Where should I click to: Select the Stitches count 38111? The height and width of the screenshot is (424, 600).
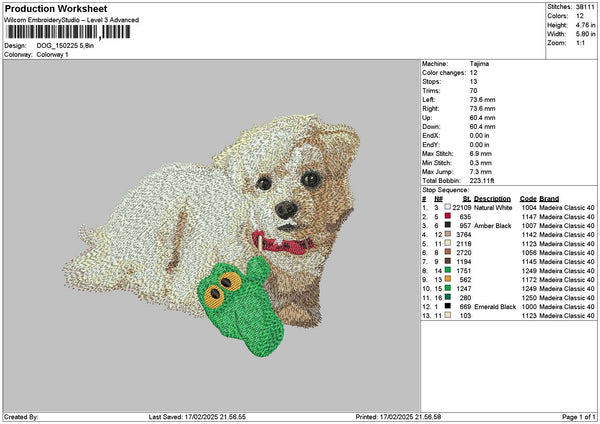point(585,7)
